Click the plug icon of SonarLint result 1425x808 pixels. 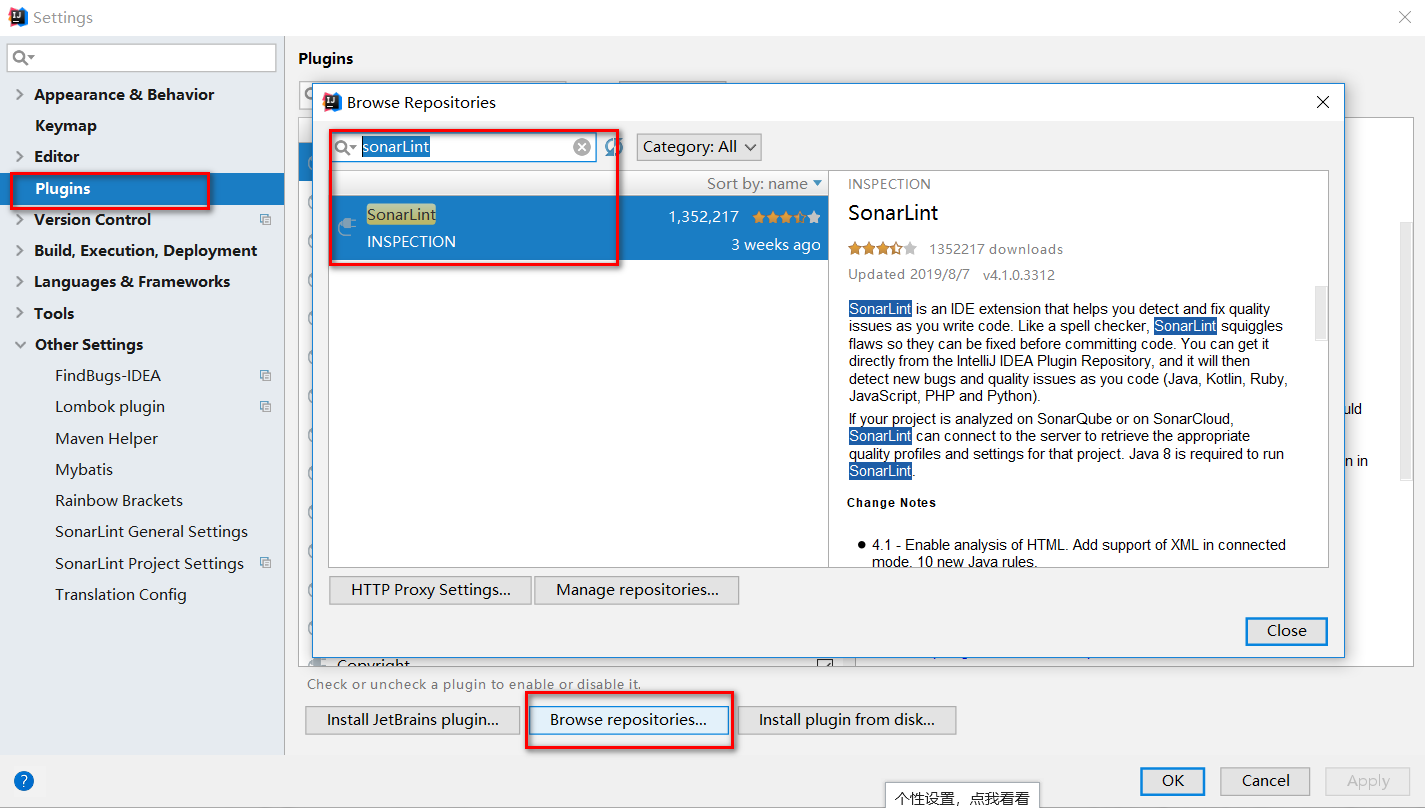click(x=347, y=227)
